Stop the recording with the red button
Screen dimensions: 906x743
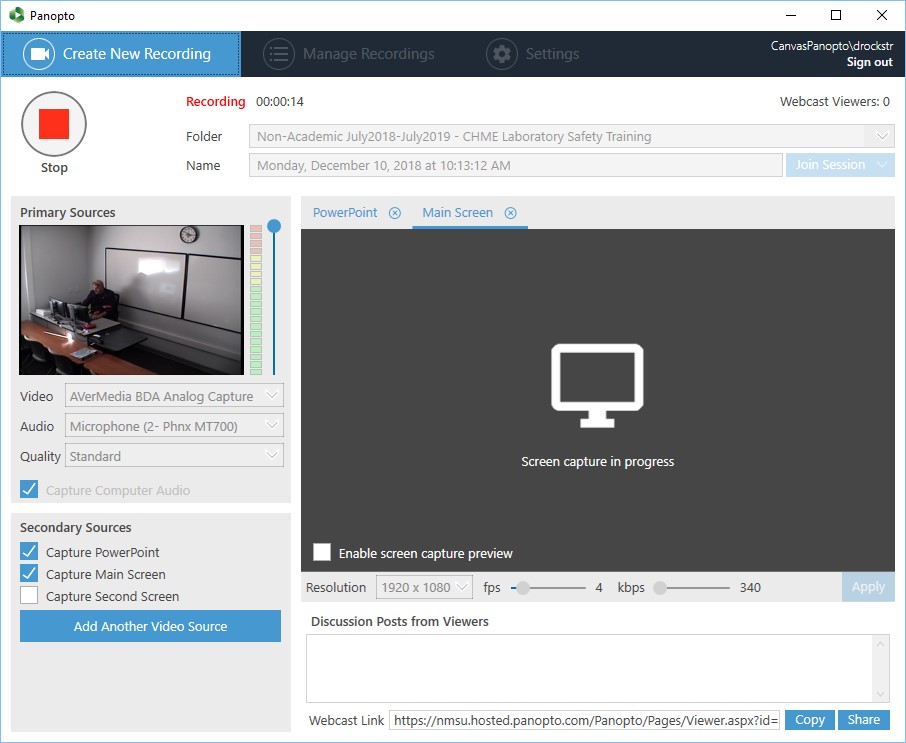tap(54, 124)
